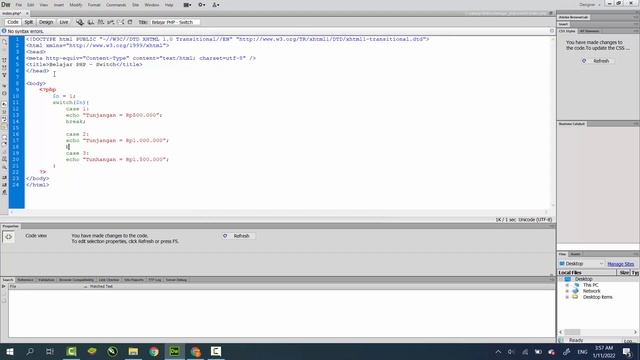Image resolution: width=640 pixels, height=360 pixels.
Task: Select the Search results tab
Action: tap(8, 280)
